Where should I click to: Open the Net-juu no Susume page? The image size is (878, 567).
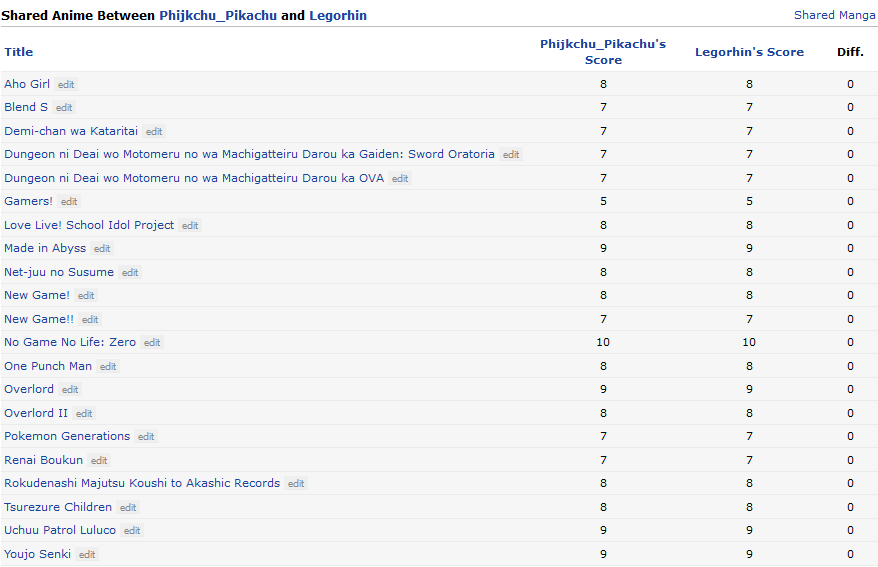(59, 272)
